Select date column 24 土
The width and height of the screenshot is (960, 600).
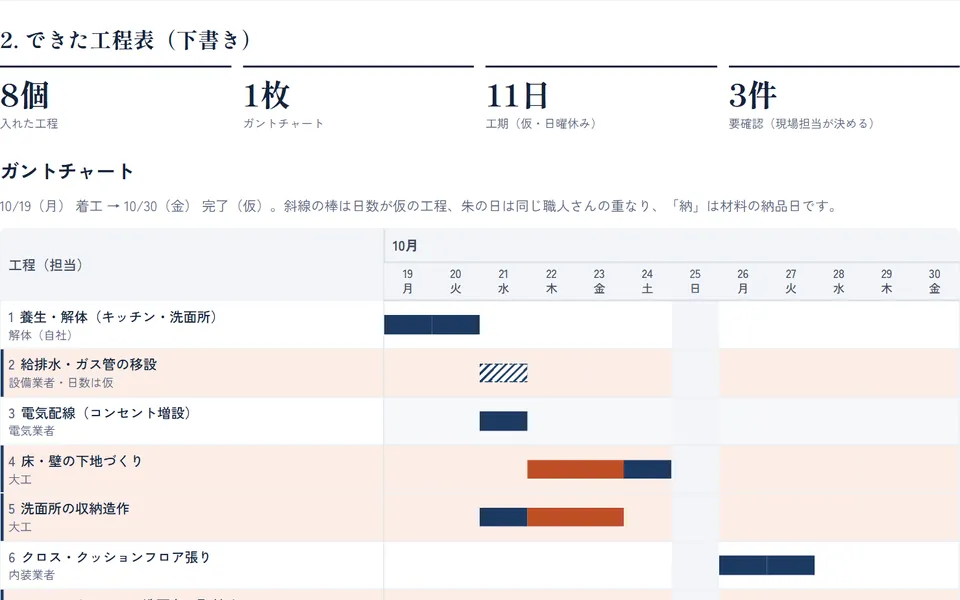(647, 282)
